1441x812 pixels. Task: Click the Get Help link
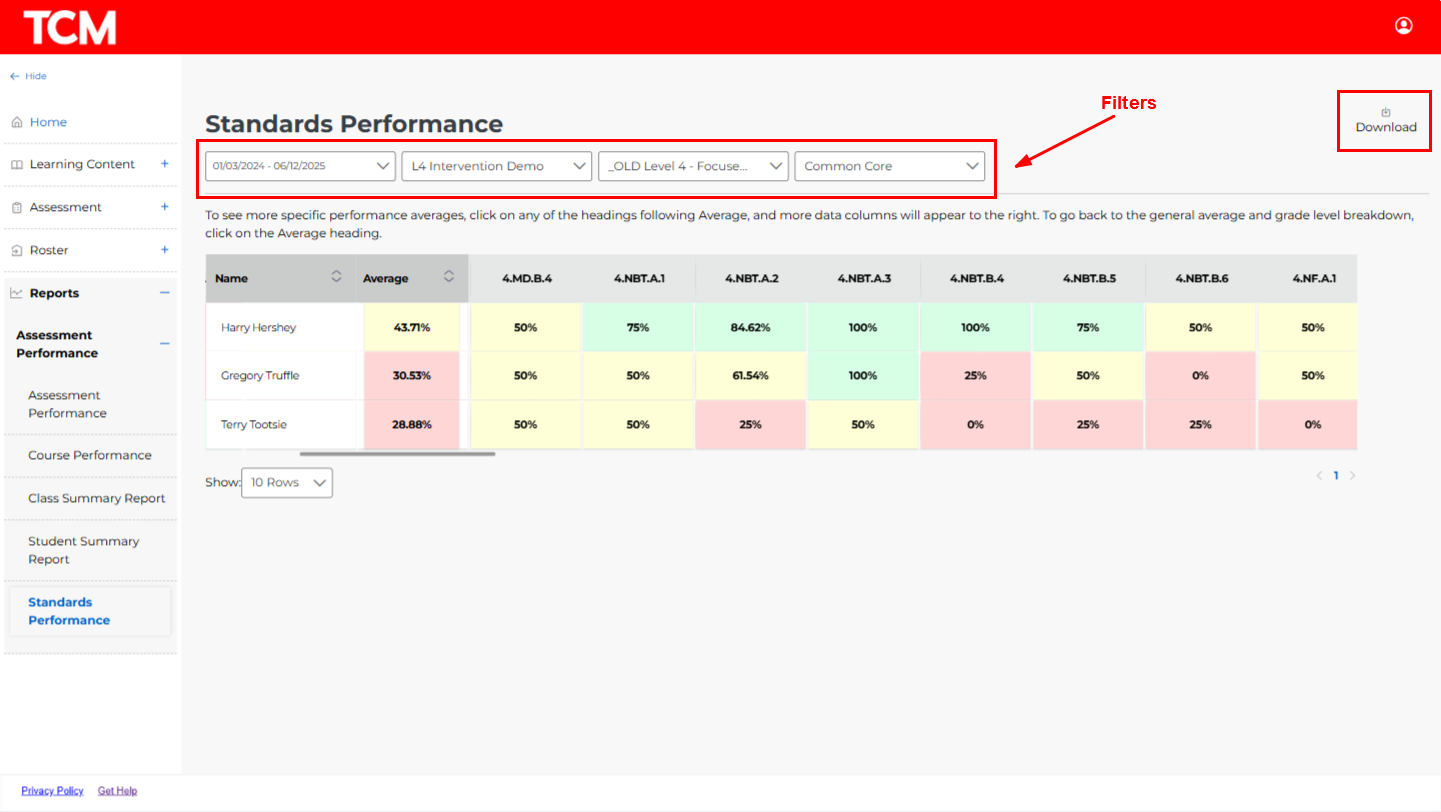(x=117, y=791)
